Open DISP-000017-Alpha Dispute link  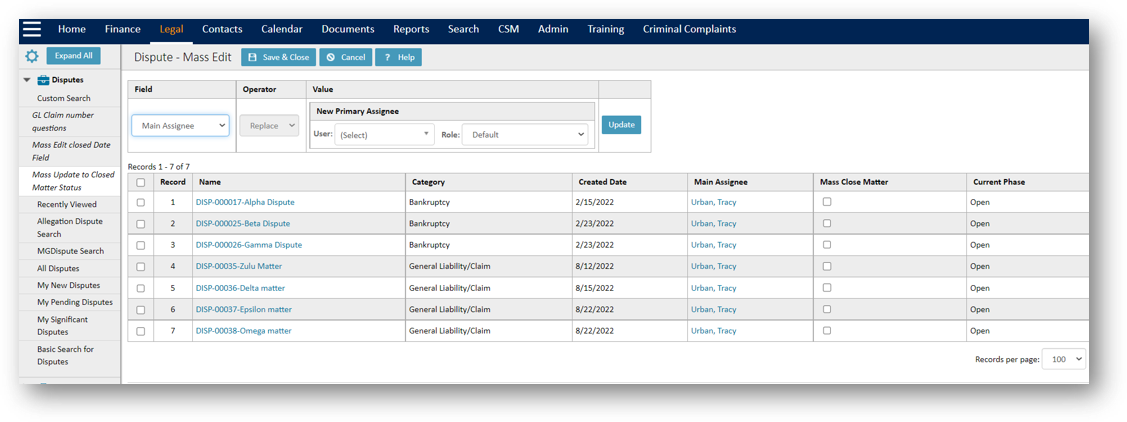click(x=245, y=202)
